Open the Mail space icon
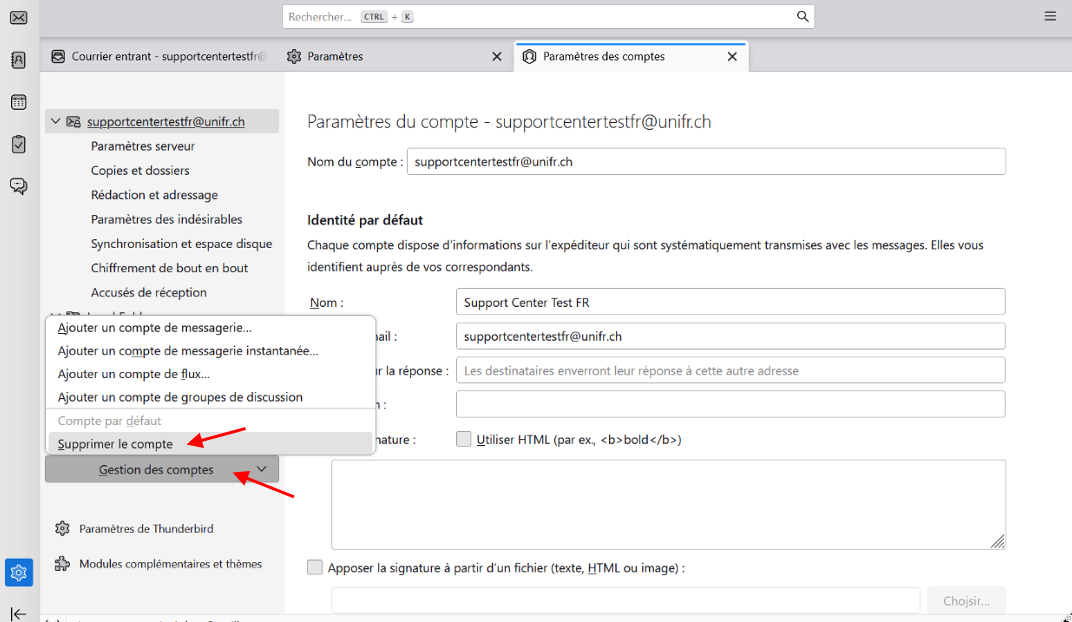Image resolution: width=1072 pixels, height=622 pixels. (18, 17)
